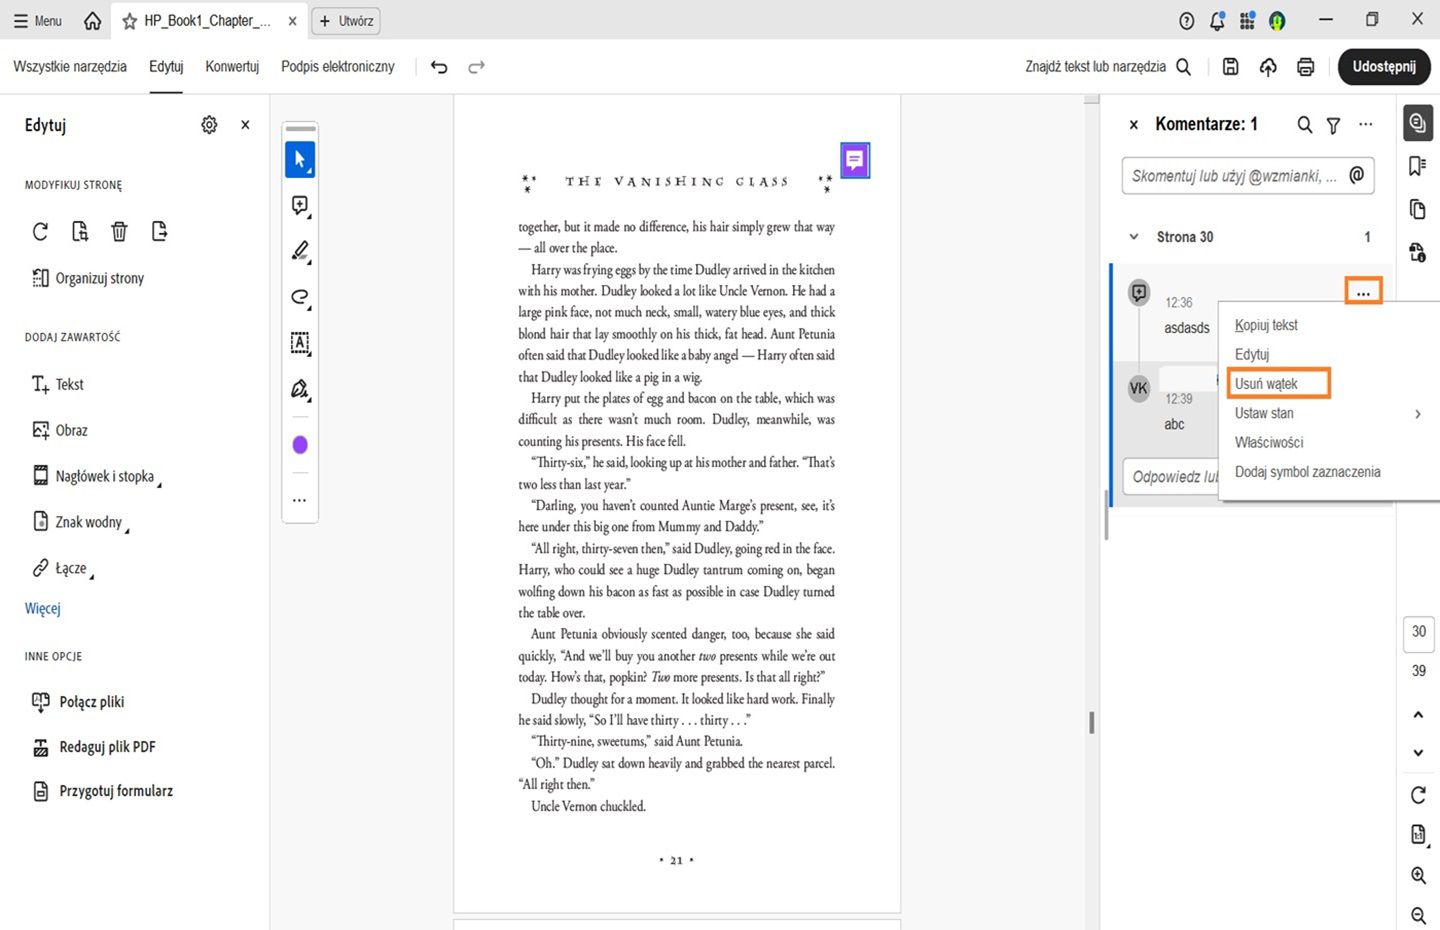Choose Edytuj in comment context menu

[1252, 354]
